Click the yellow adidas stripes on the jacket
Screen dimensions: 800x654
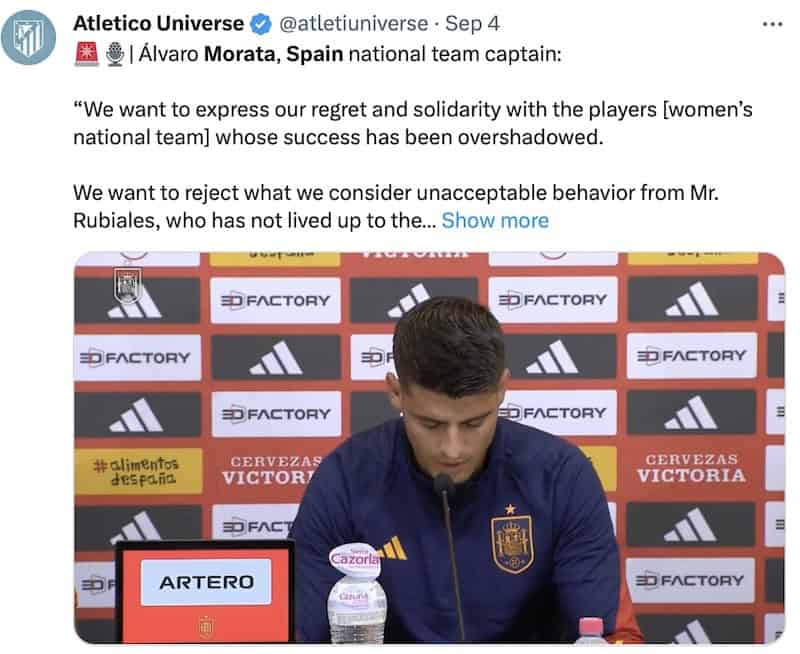pyautogui.click(x=394, y=548)
